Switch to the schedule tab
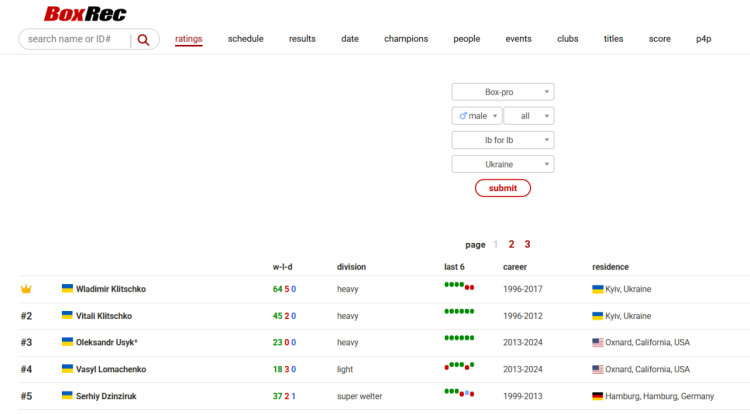This screenshot has width=750, height=414. tap(246, 39)
